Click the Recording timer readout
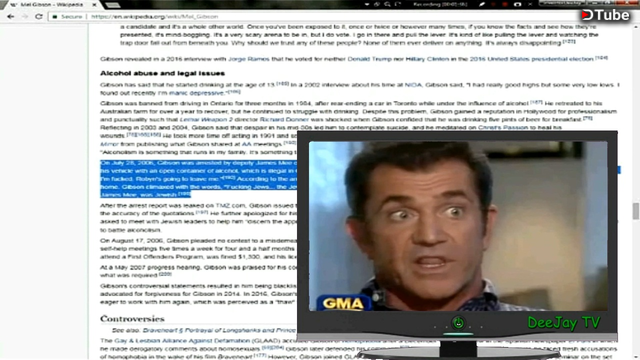640x360 pixels. click(x=440, y=4)
